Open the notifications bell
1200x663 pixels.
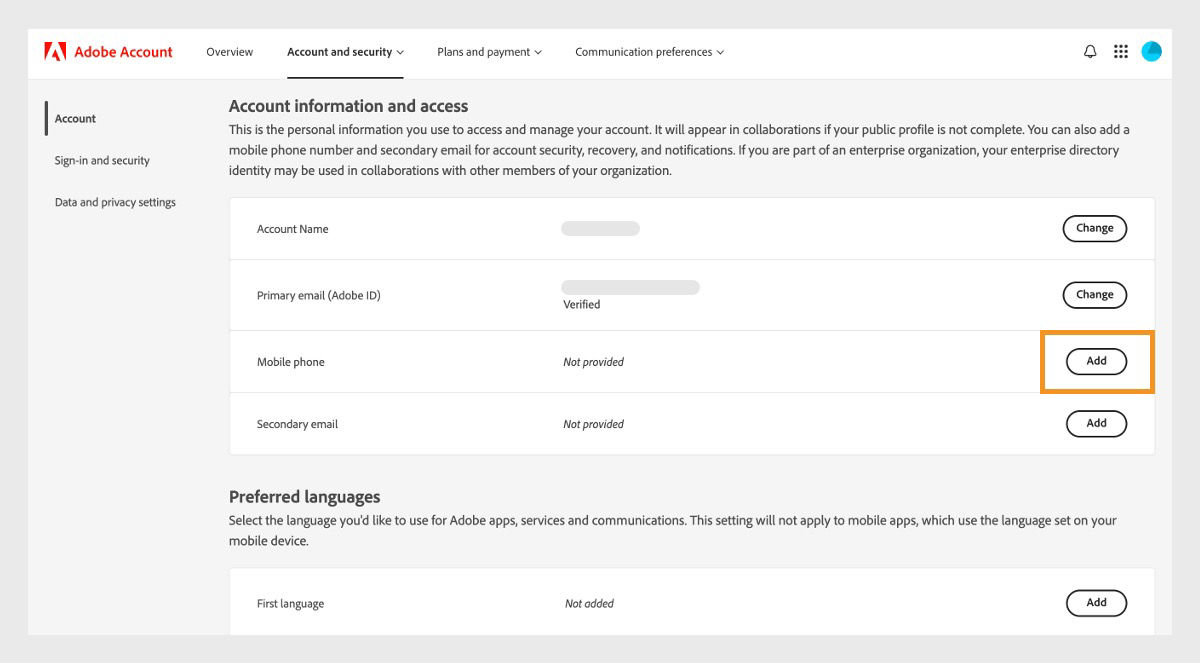click(1090, 52)
